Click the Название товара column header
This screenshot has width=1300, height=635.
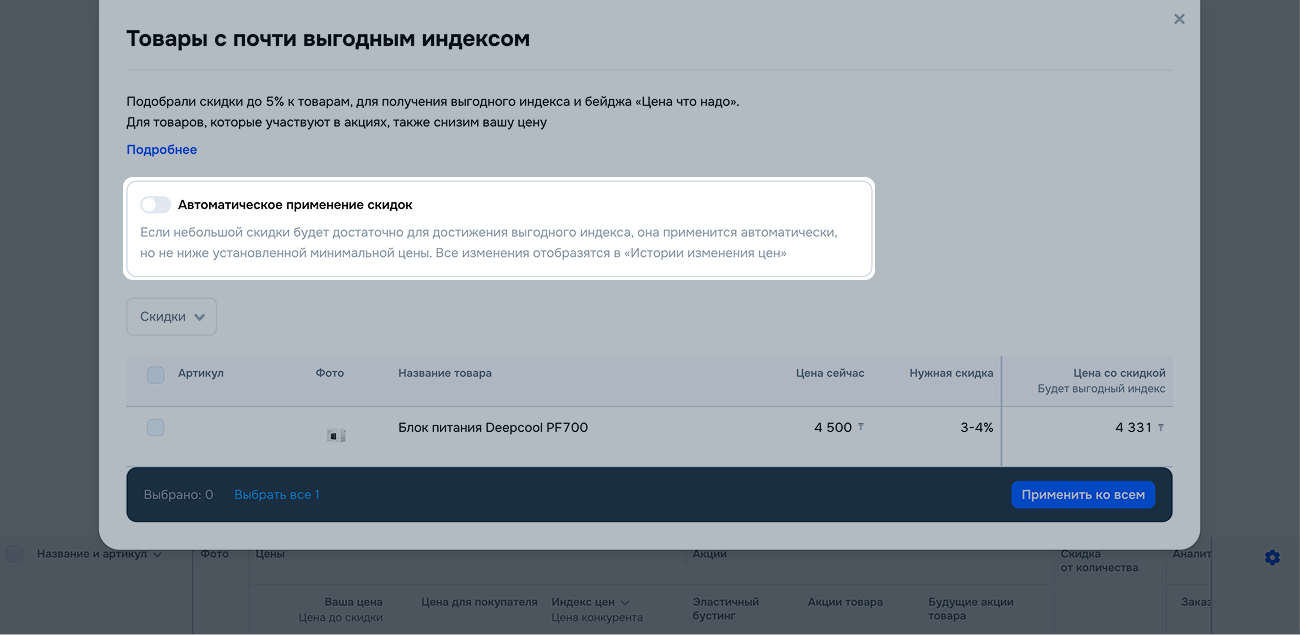[x=445, y=373]
